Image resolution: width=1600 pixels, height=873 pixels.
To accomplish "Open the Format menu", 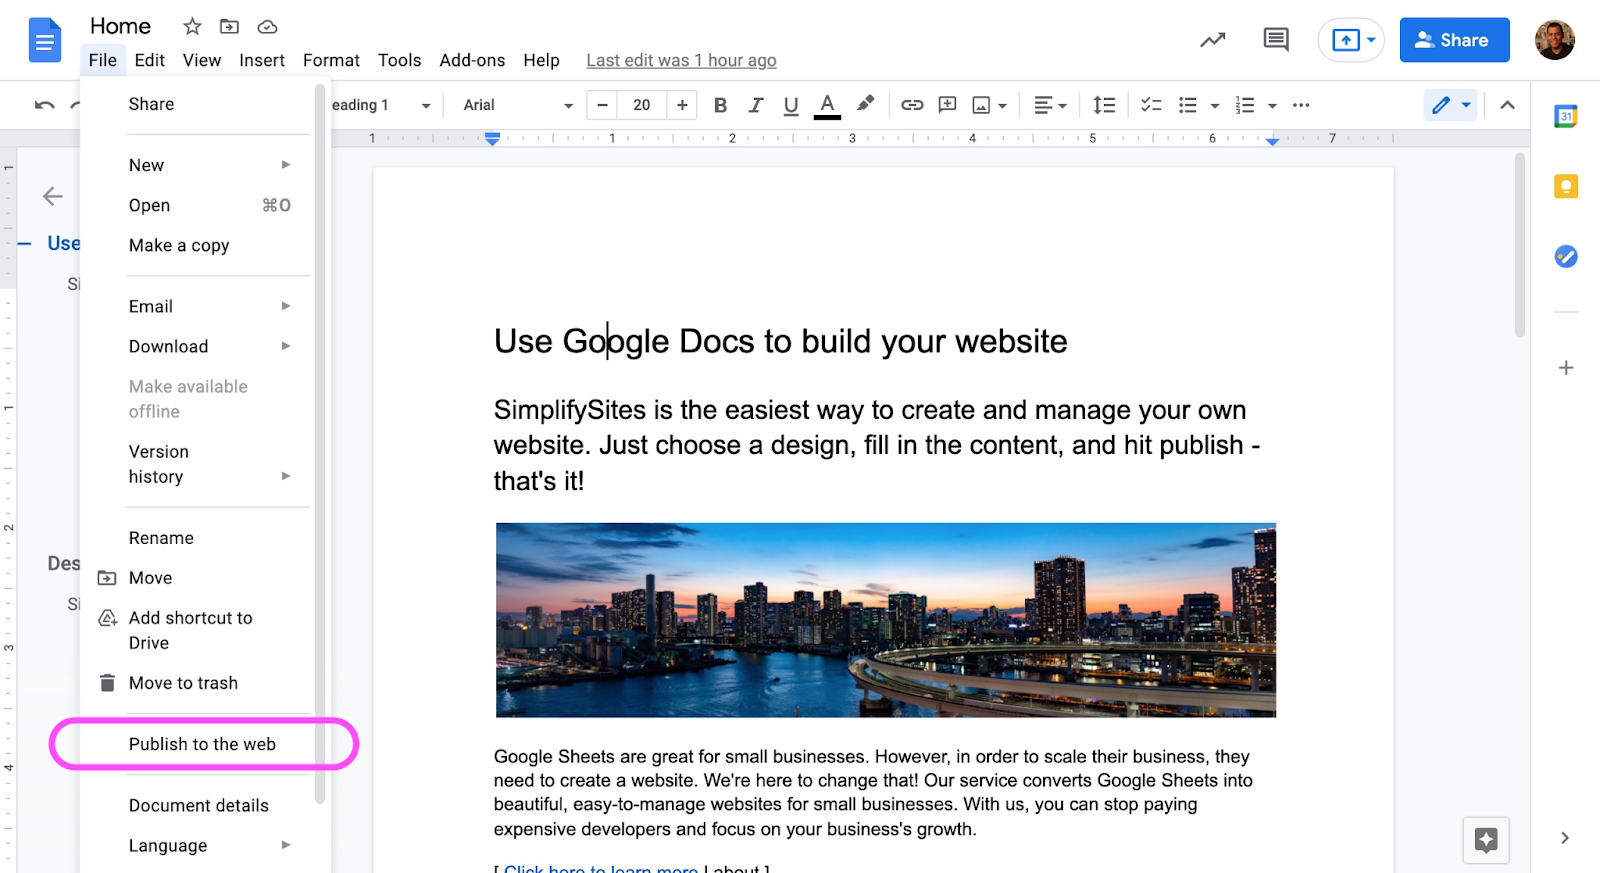I will [331, 60].
